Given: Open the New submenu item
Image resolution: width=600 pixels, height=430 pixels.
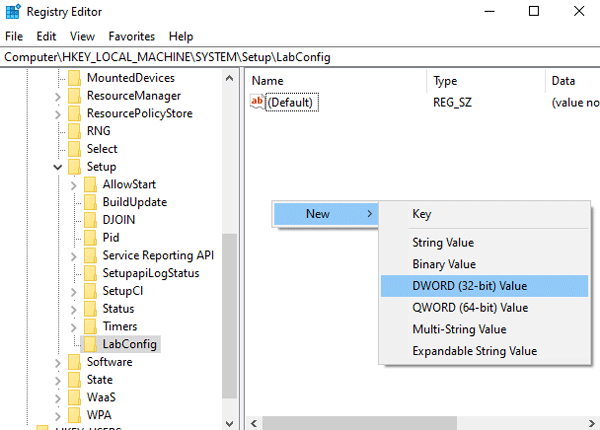Looking at the screenshot, I should click(x=326, y=214).
